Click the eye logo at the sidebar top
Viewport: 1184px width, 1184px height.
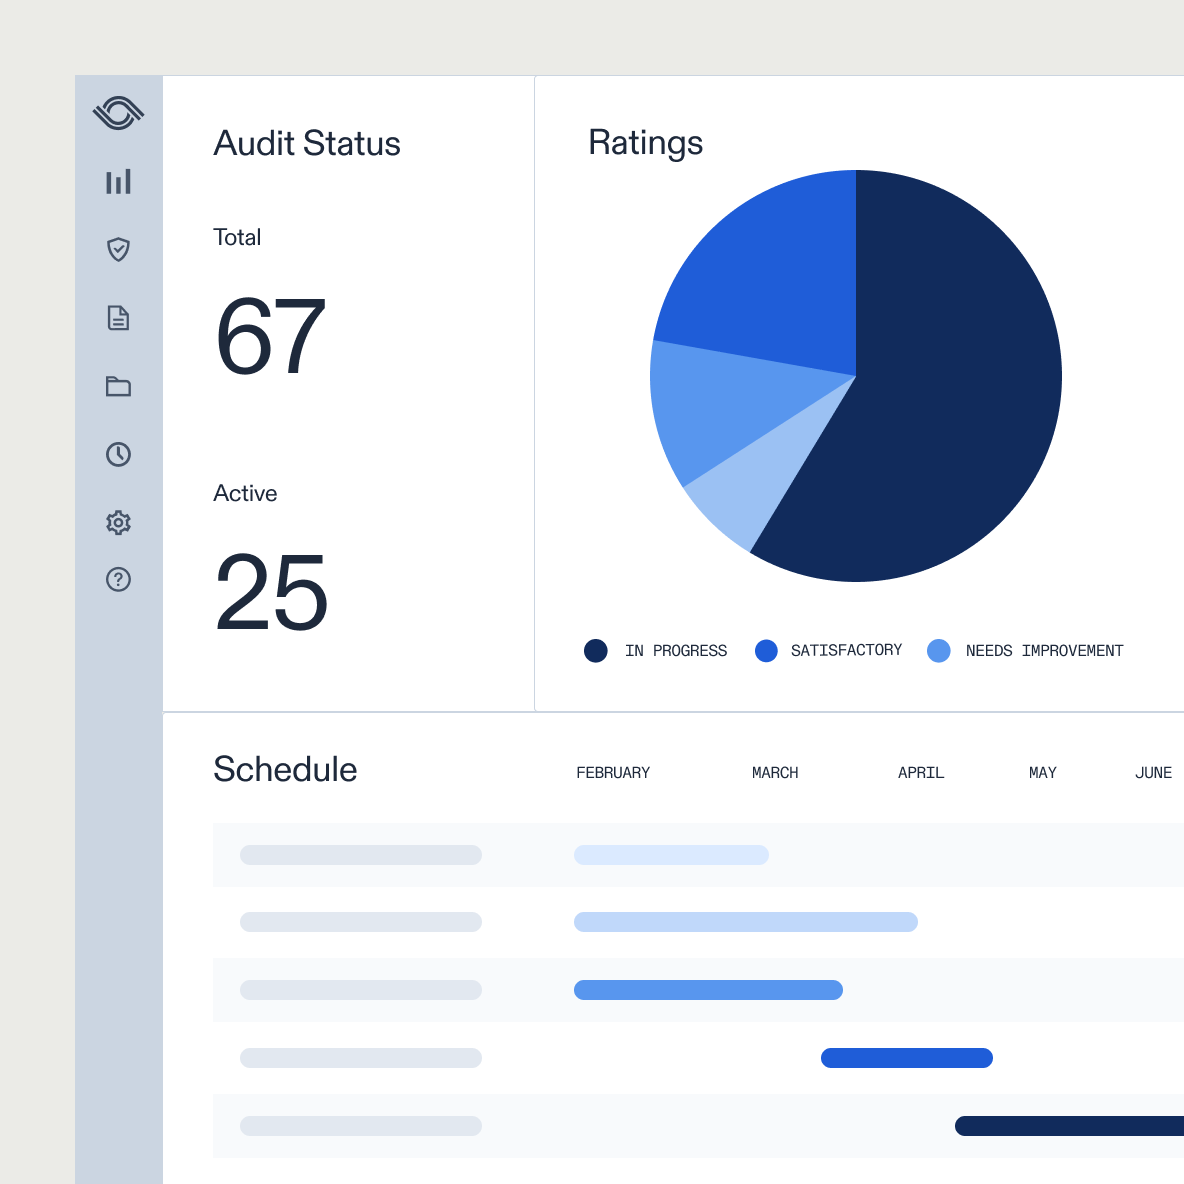tap(118, 112)
